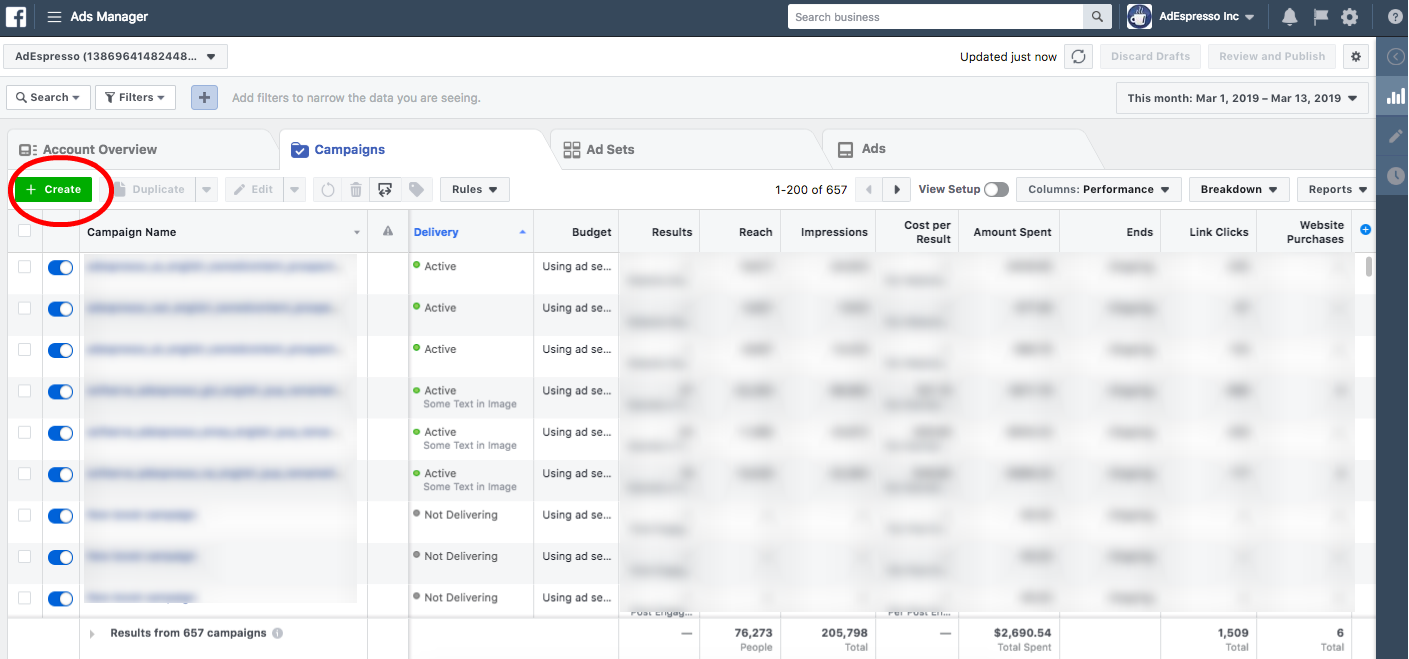Click the blue plus add-column icon
Image resolution: width=1409 pixels, height=659 pixels.
click(x=1366, y=230)
